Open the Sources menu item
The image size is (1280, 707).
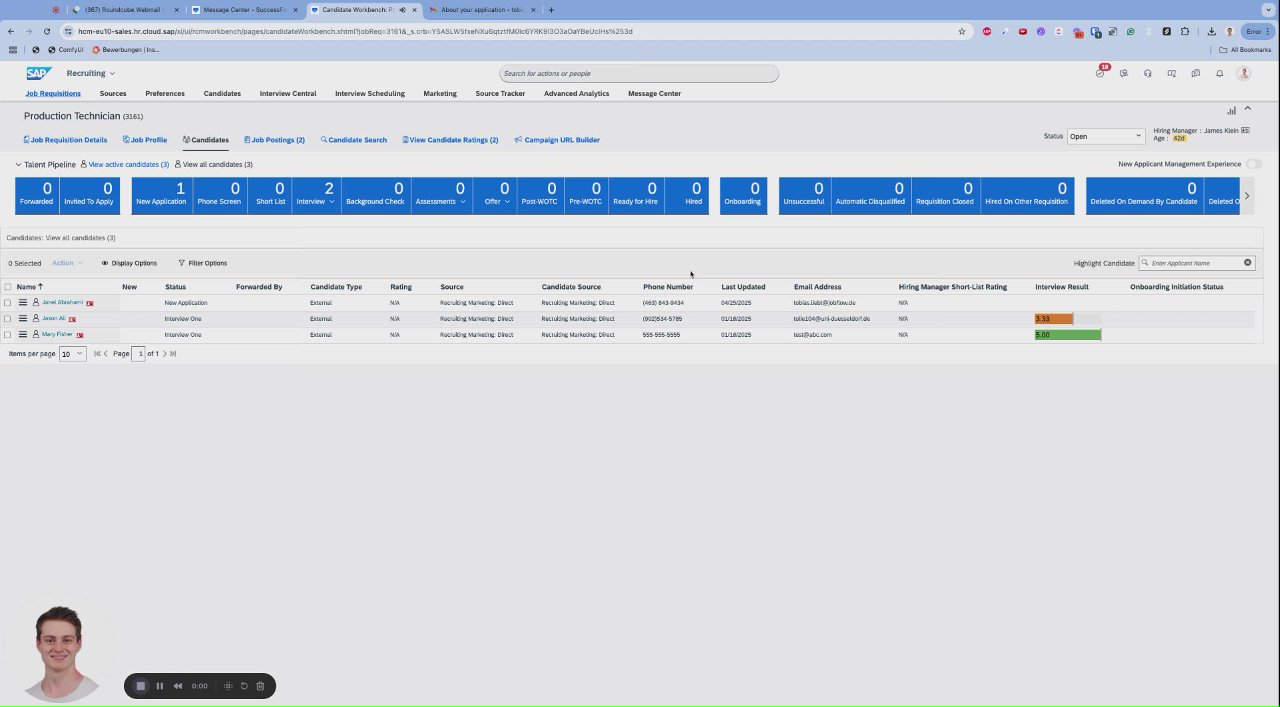pos(113,93)
